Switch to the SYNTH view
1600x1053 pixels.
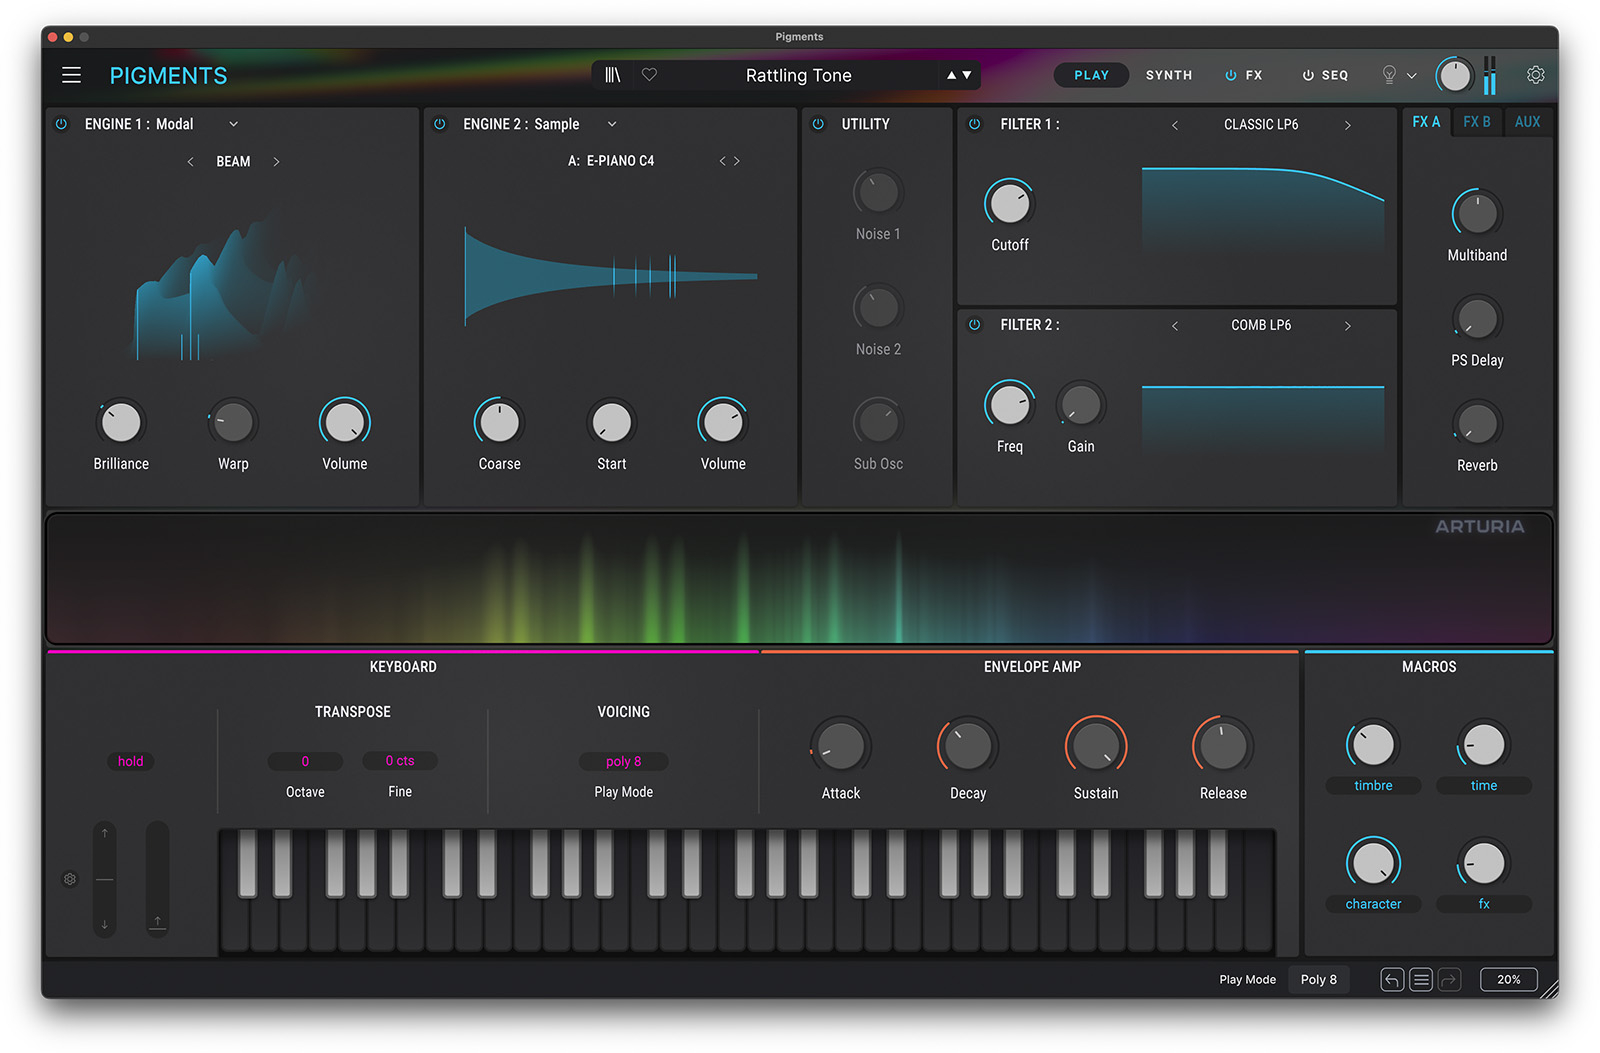coord(1168,75)
